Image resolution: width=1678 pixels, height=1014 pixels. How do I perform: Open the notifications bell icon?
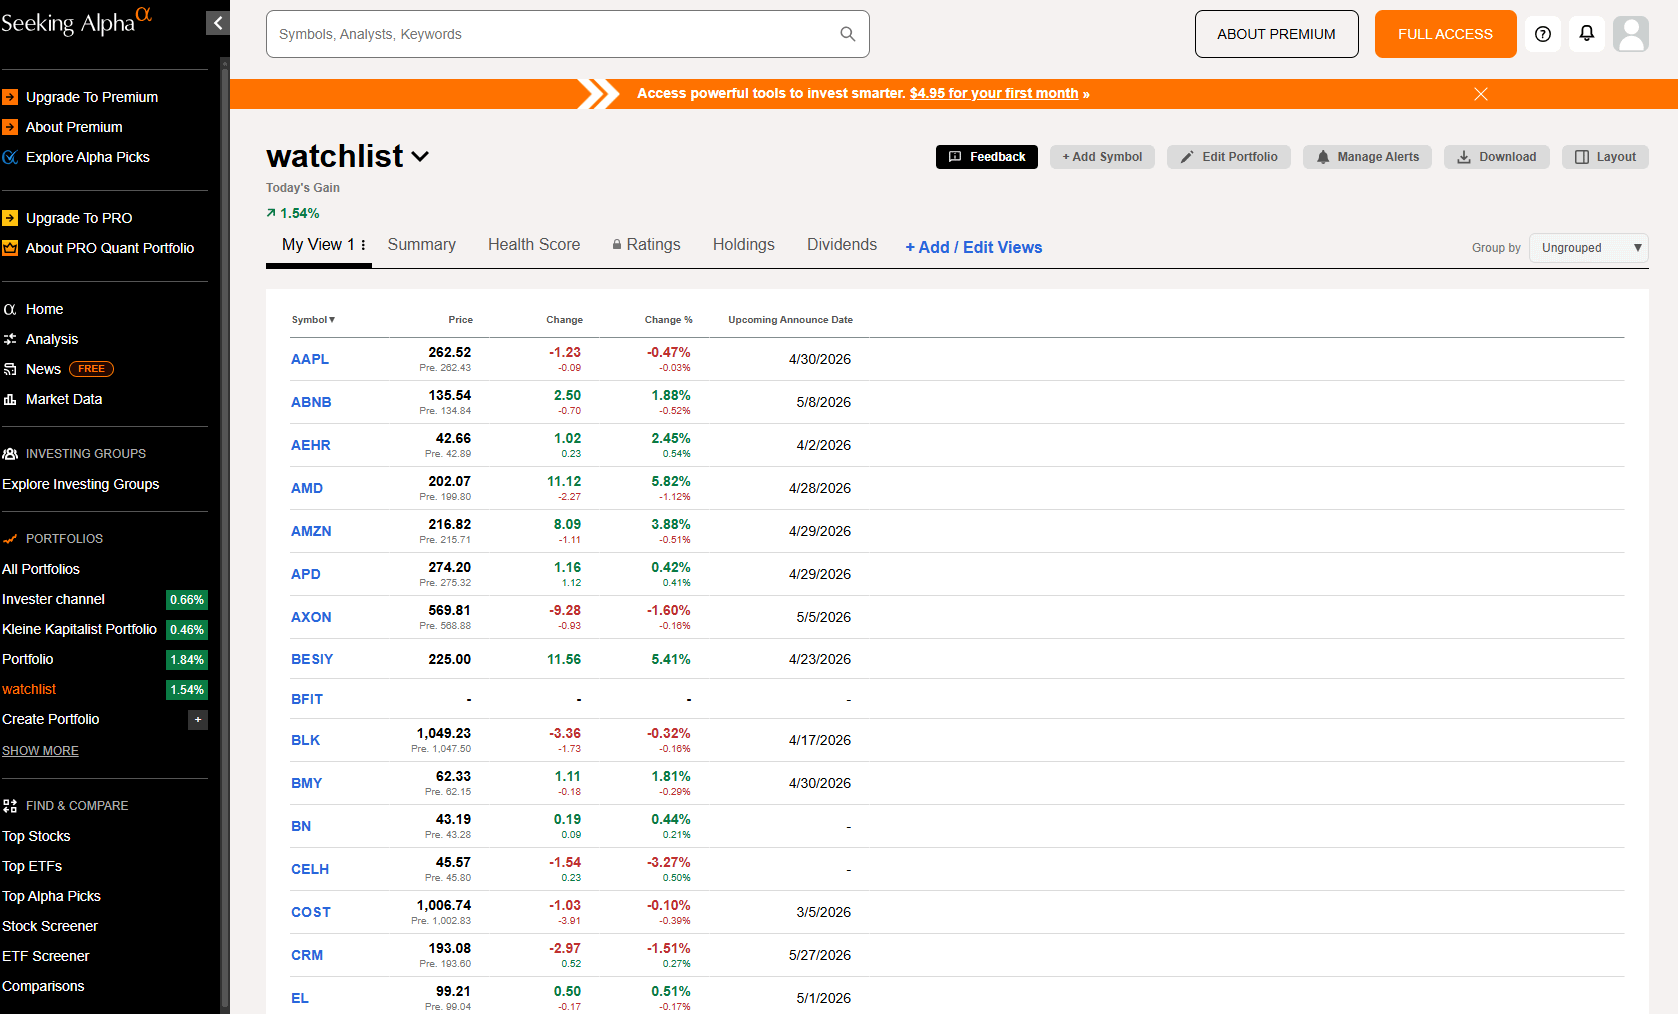click(1587, 34)
